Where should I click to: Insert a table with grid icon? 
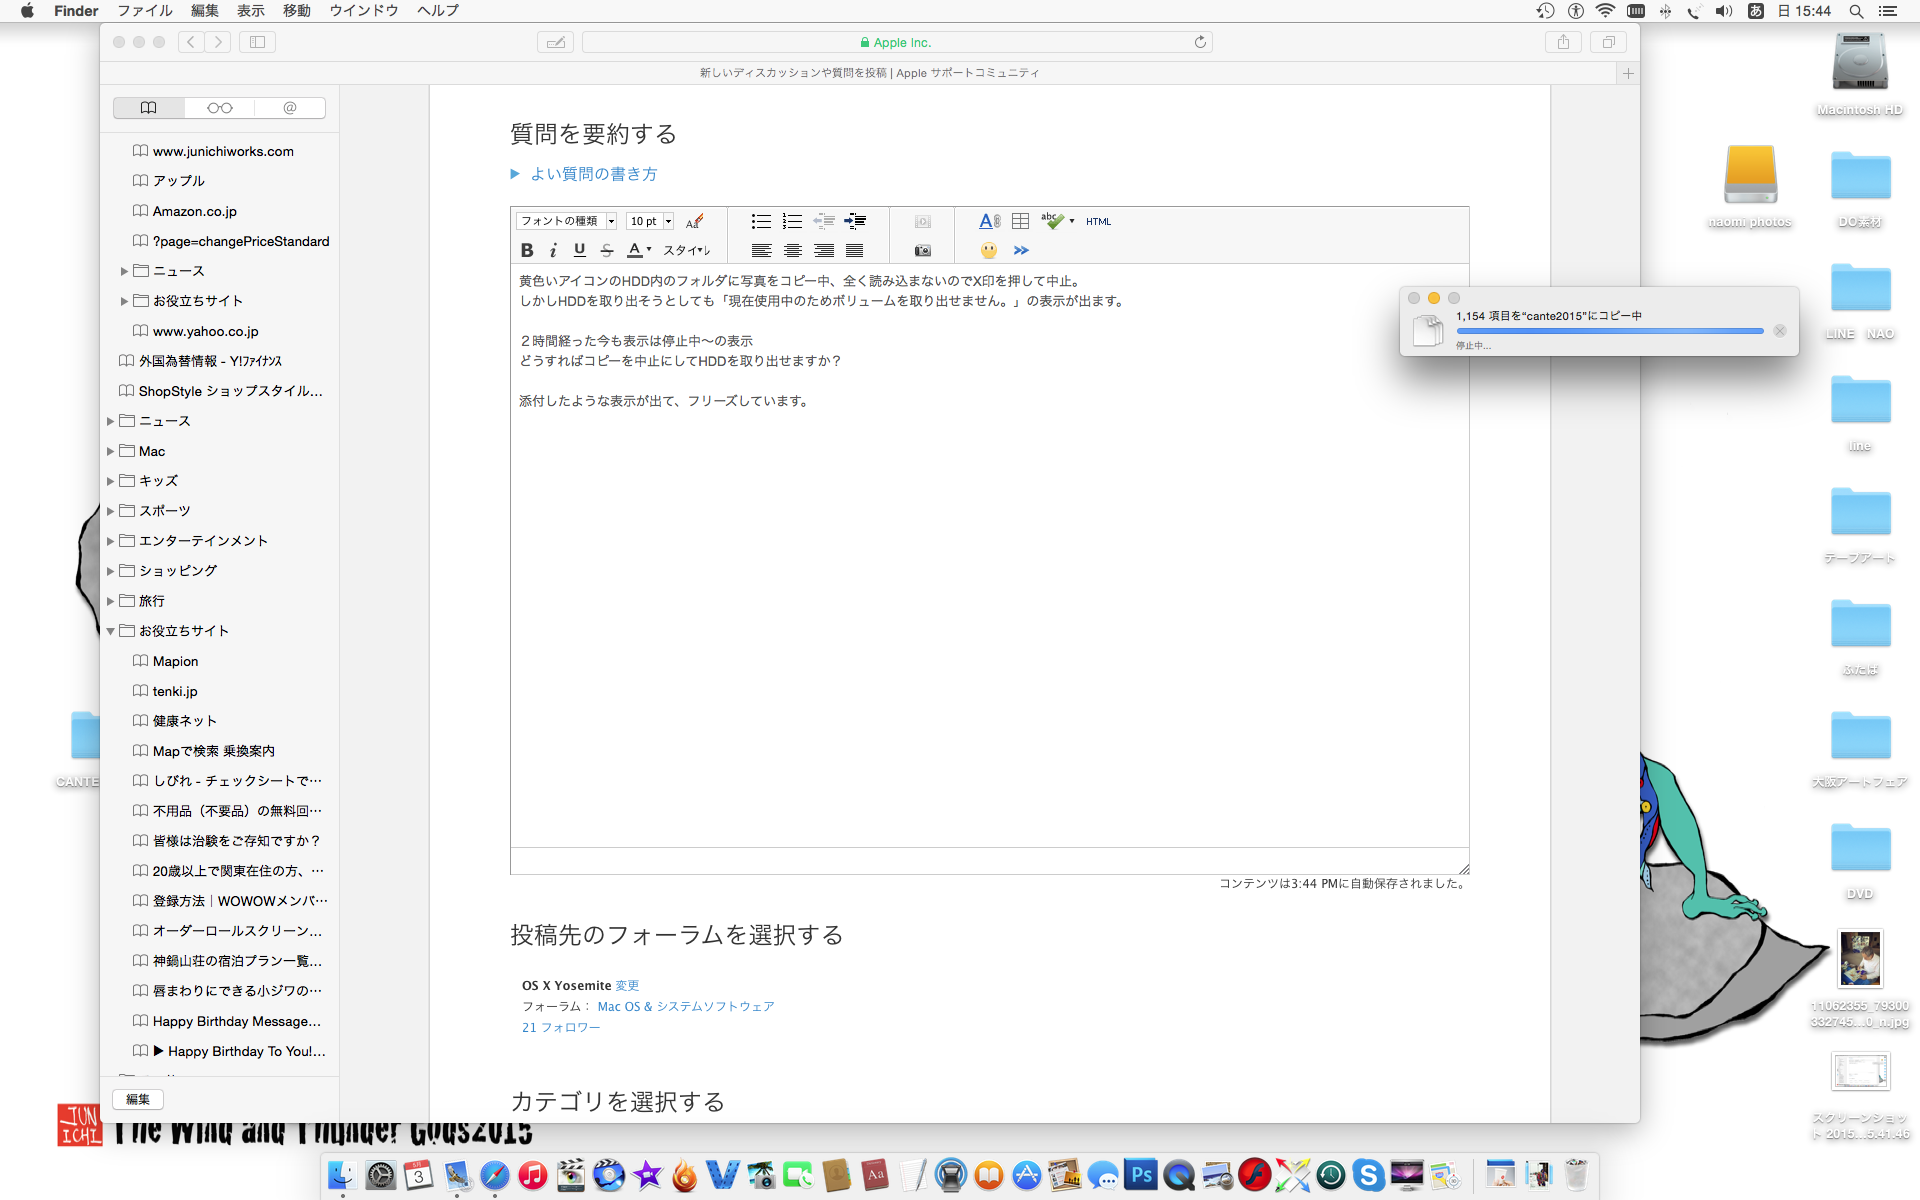click(x=1020, y=221)
